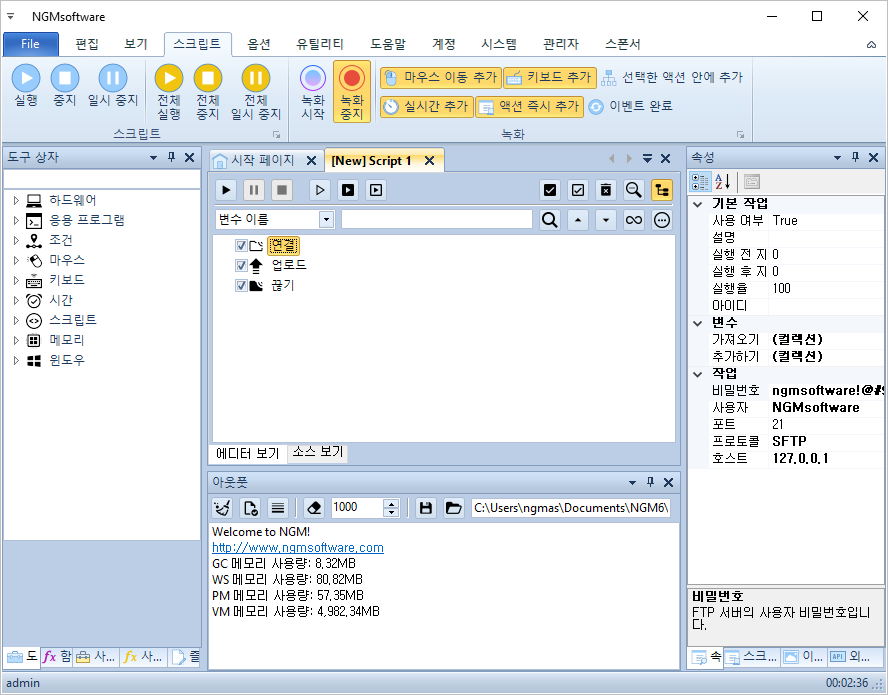888x695 pixels.
Task: Collapse the 변수 property group
Action: (698, 323)
